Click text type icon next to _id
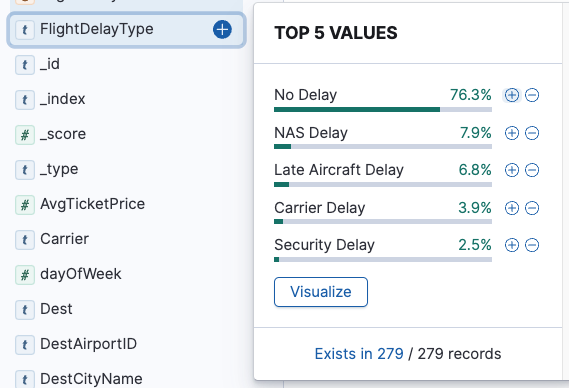The height and width of the screenshot is (388, 569). 25,65
